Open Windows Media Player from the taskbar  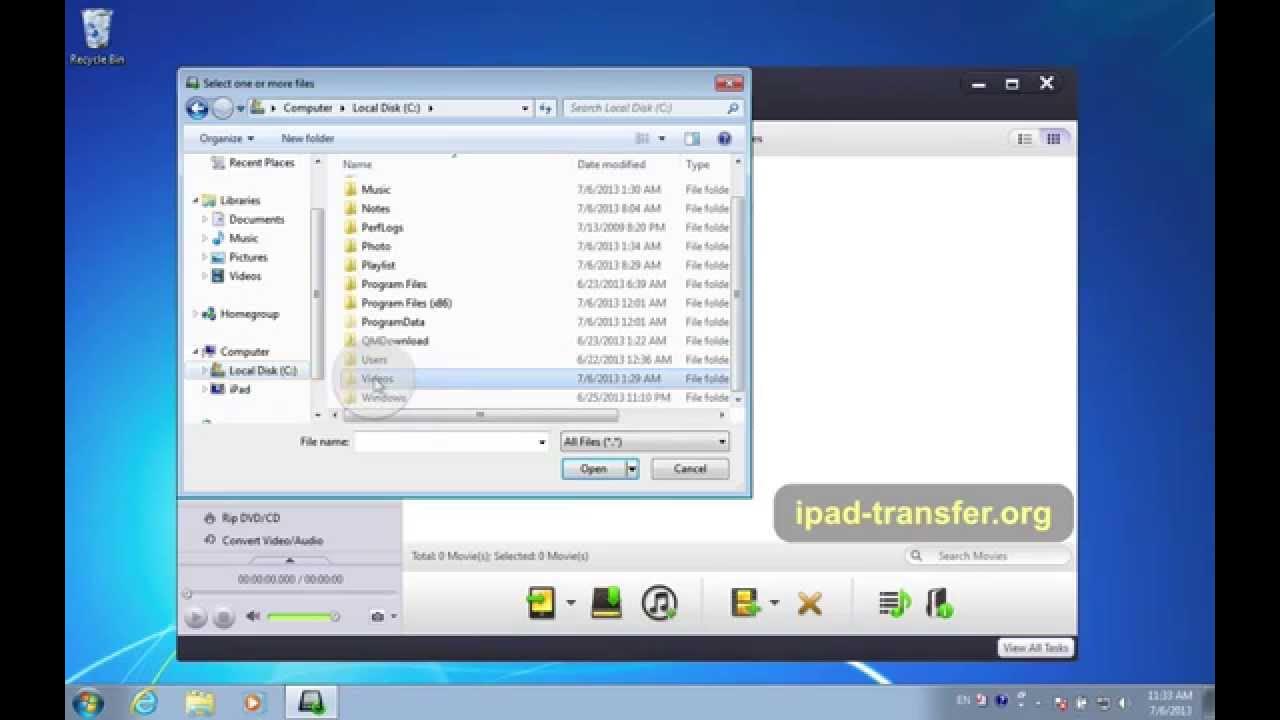coord(255,702)
